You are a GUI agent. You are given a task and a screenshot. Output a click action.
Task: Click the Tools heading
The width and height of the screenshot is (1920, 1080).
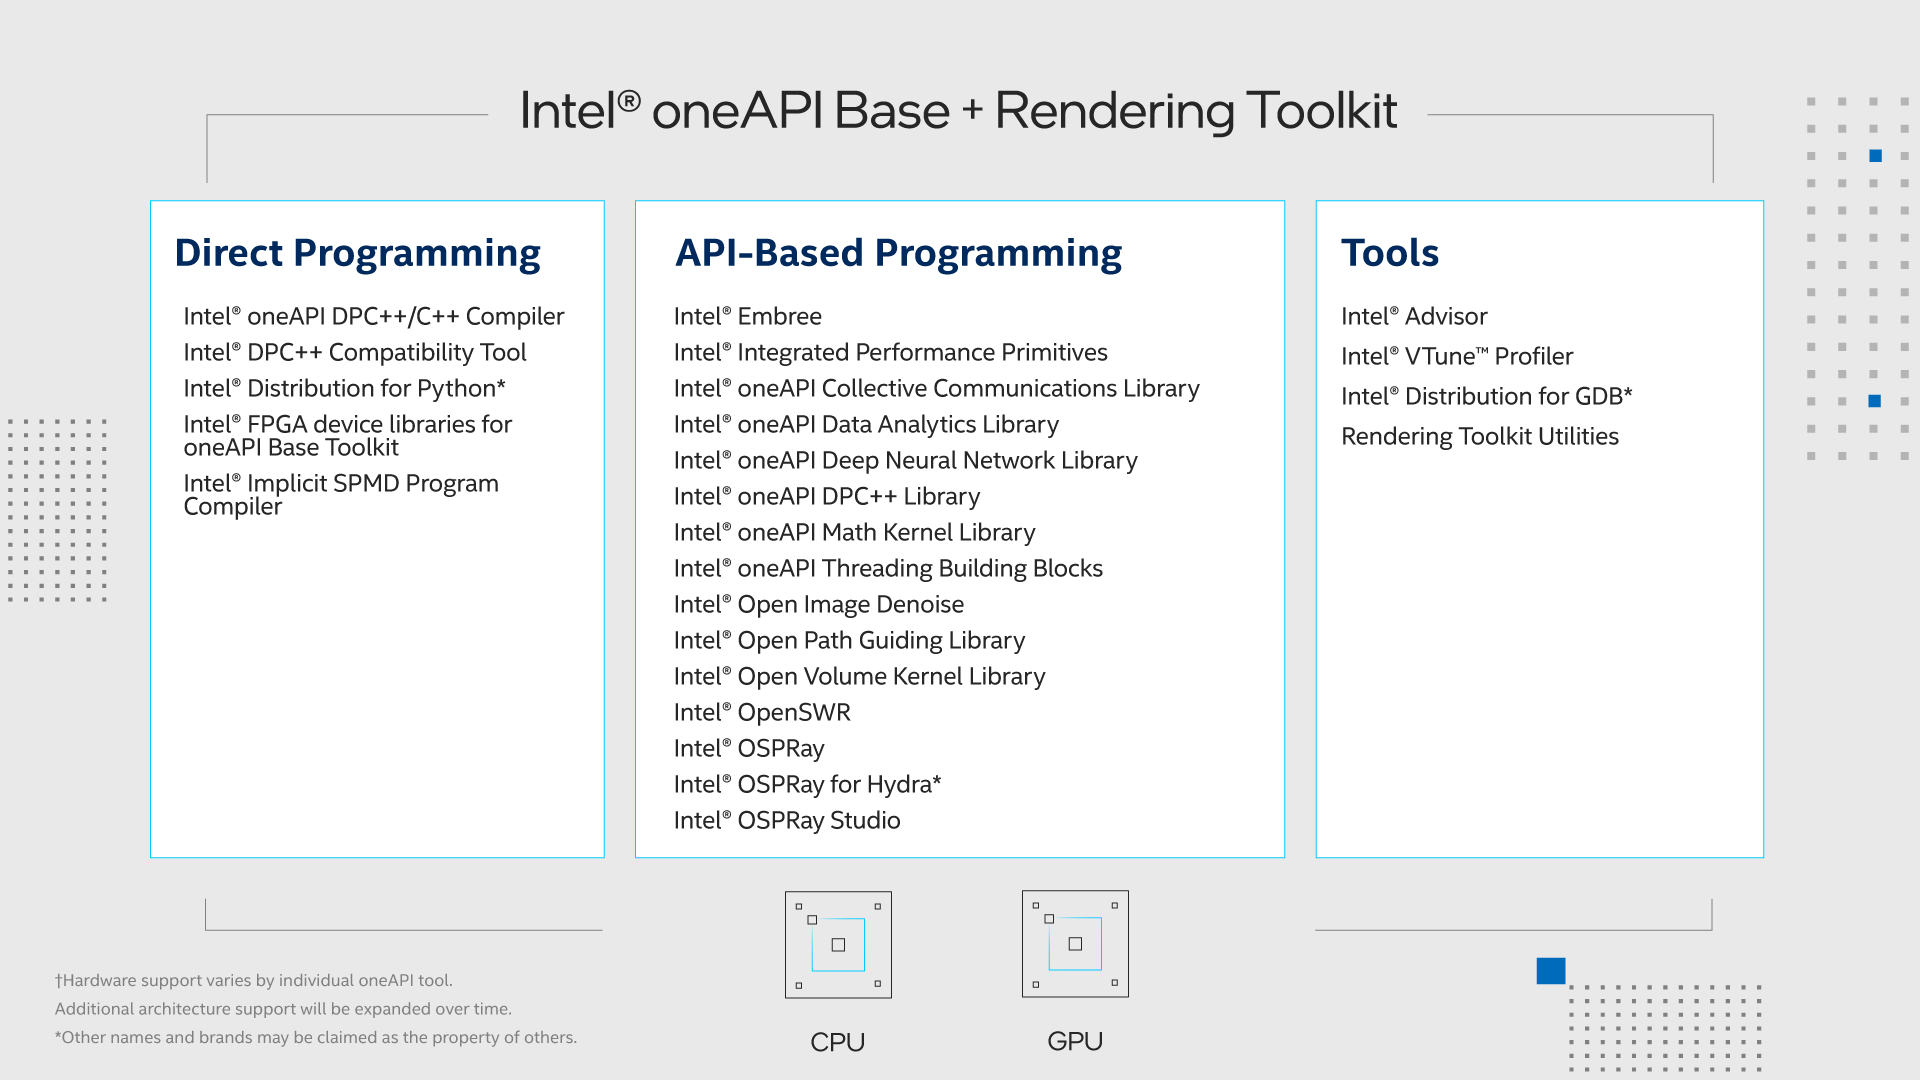point(1389,253)
